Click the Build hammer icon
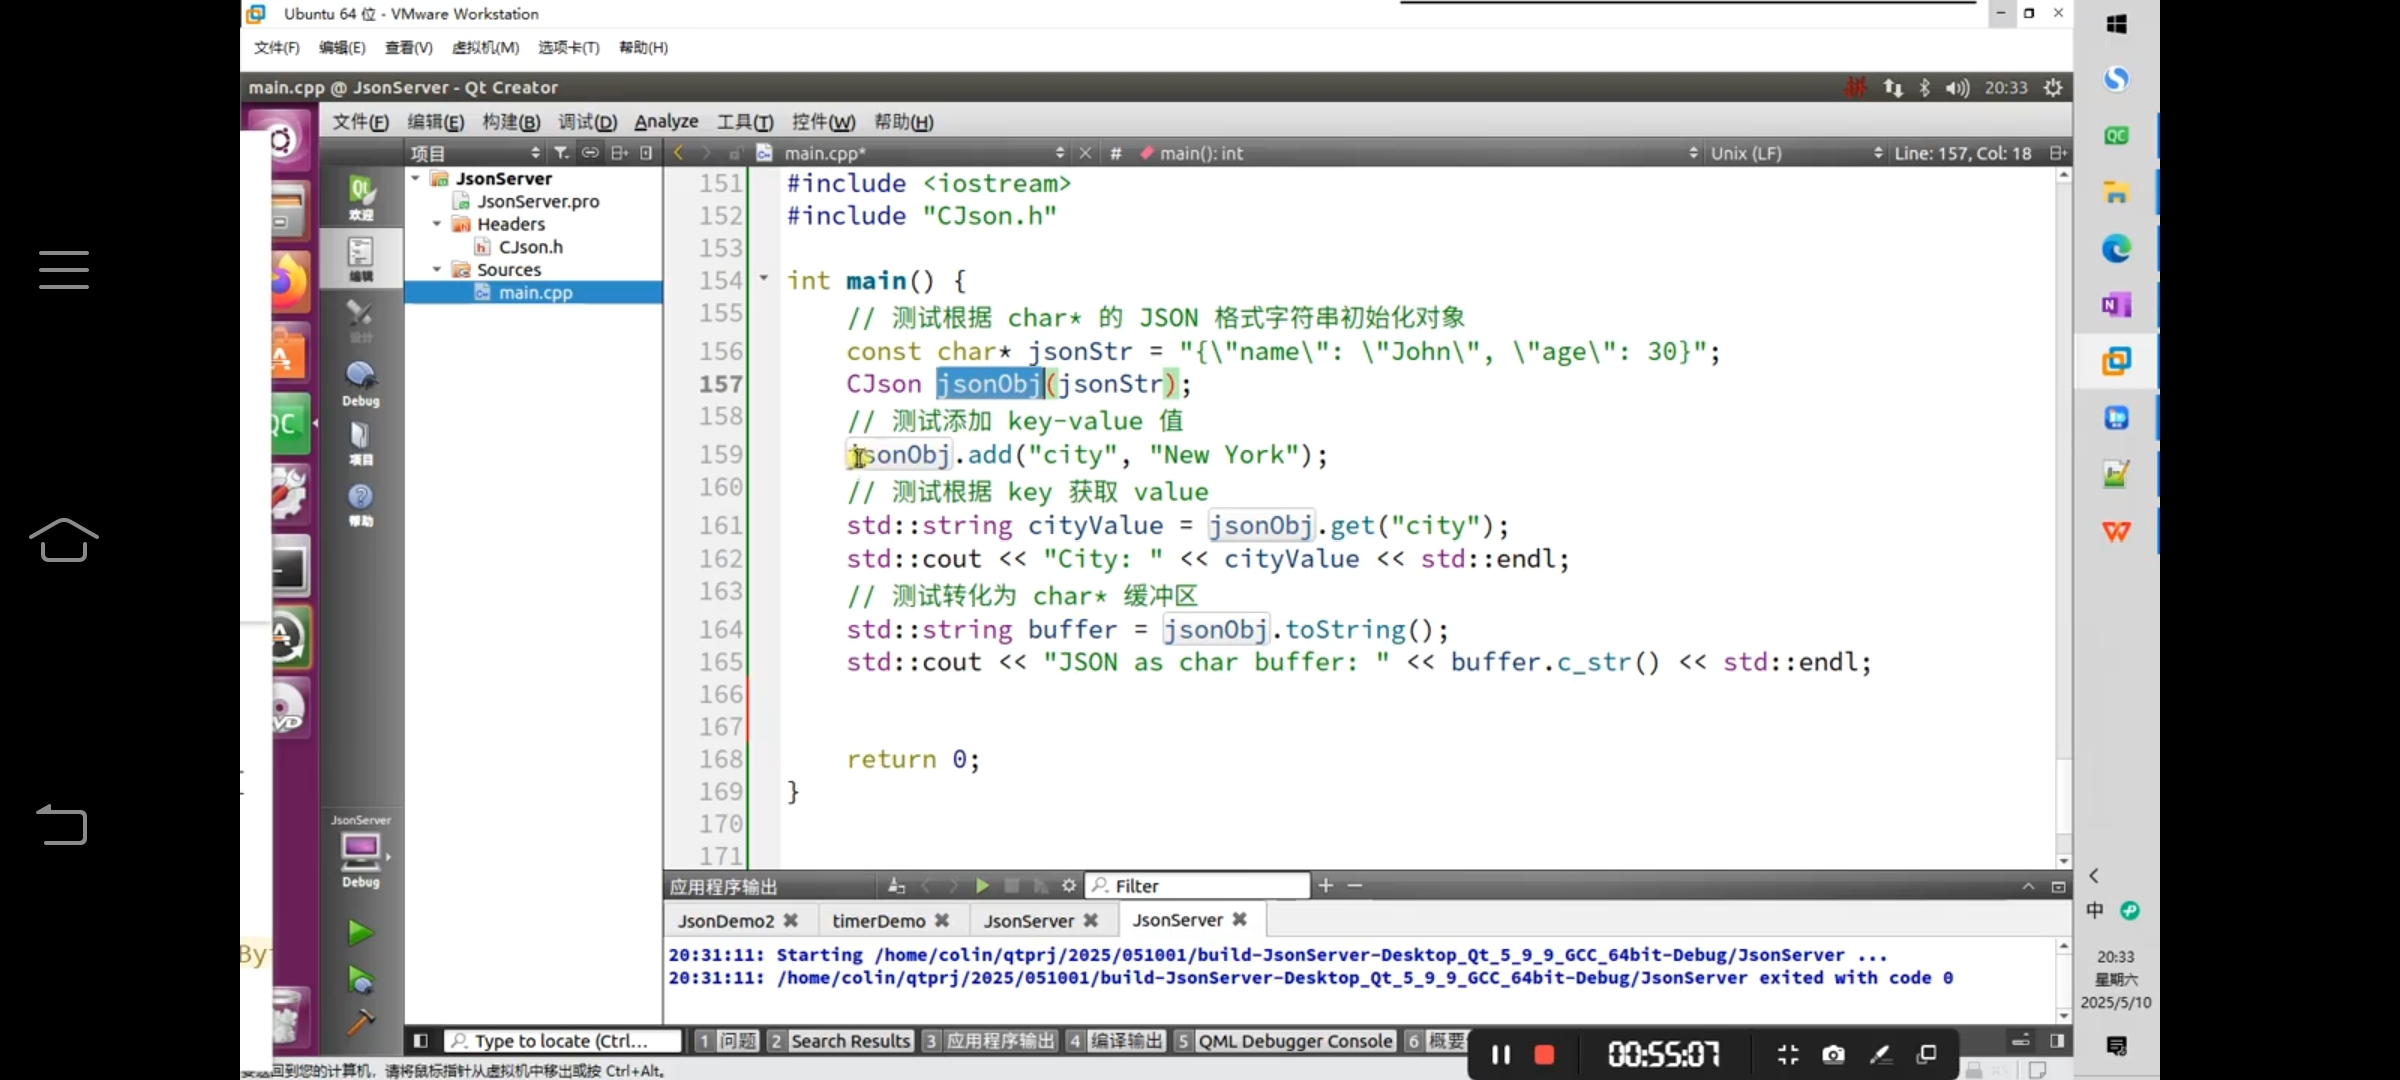The height and width of the screenshot is (1080, 2400). pyautogui.click(x=360, y=1022)
